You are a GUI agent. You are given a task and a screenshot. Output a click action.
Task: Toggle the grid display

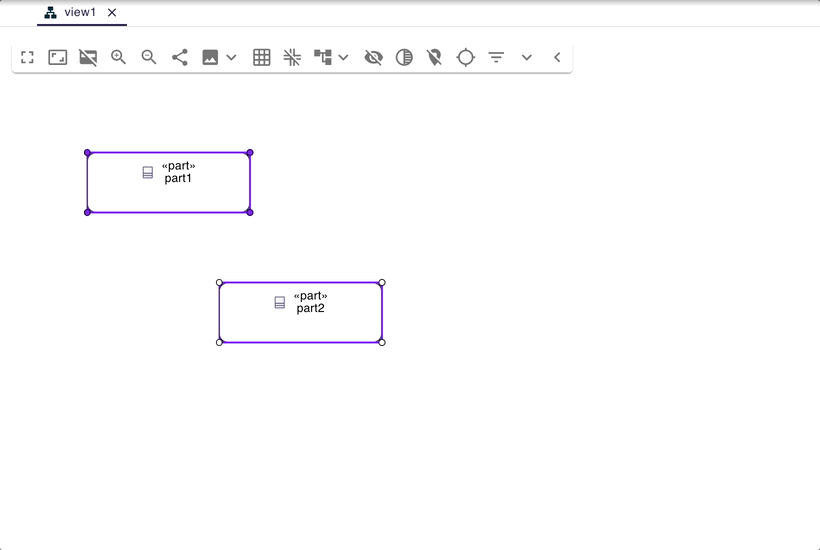coord(262,58)
